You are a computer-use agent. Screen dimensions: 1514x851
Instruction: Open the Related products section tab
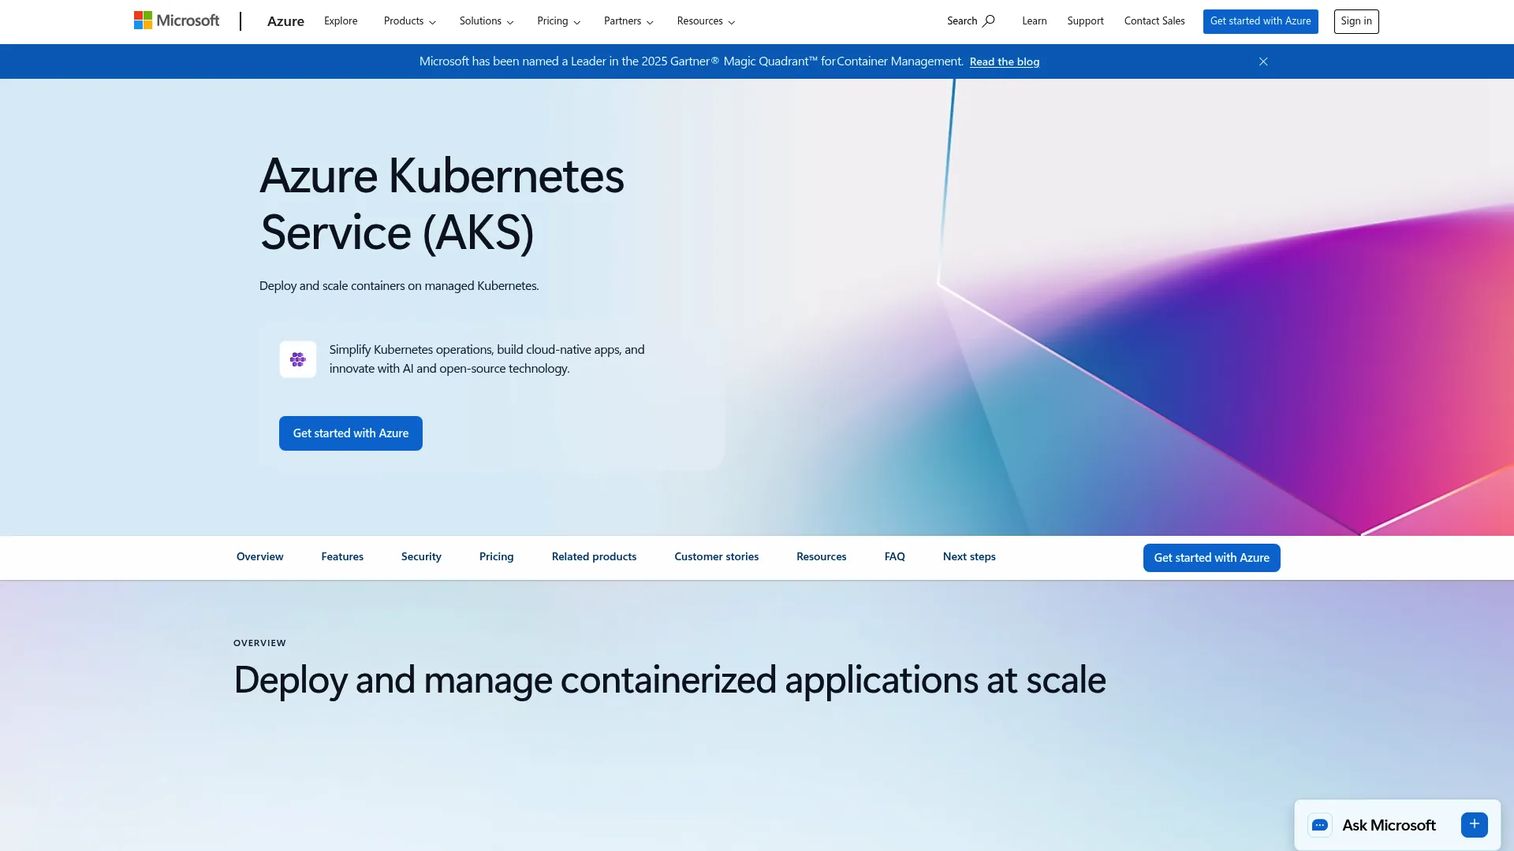click(x=594, y=557)
